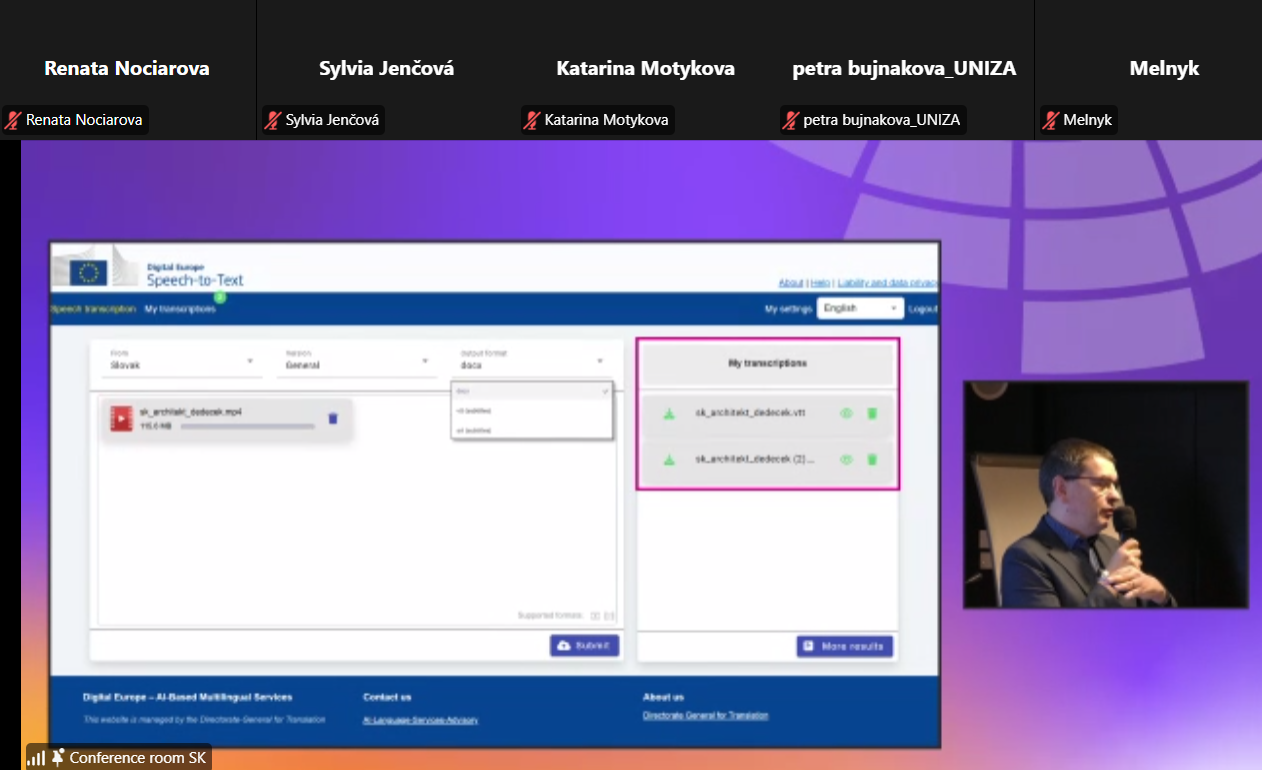The width and height of the screenshot is (1262, 770).
Task: Switch to the Speech transcription tab
Action: 93,309
